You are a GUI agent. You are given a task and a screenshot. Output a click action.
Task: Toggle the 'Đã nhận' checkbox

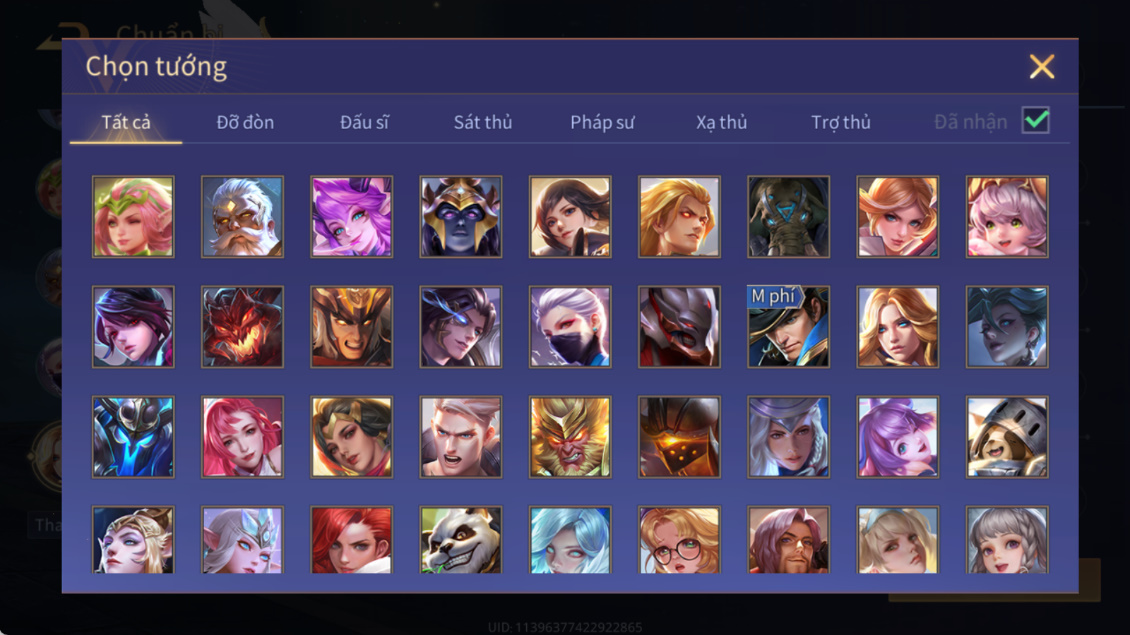(1036, 120)
